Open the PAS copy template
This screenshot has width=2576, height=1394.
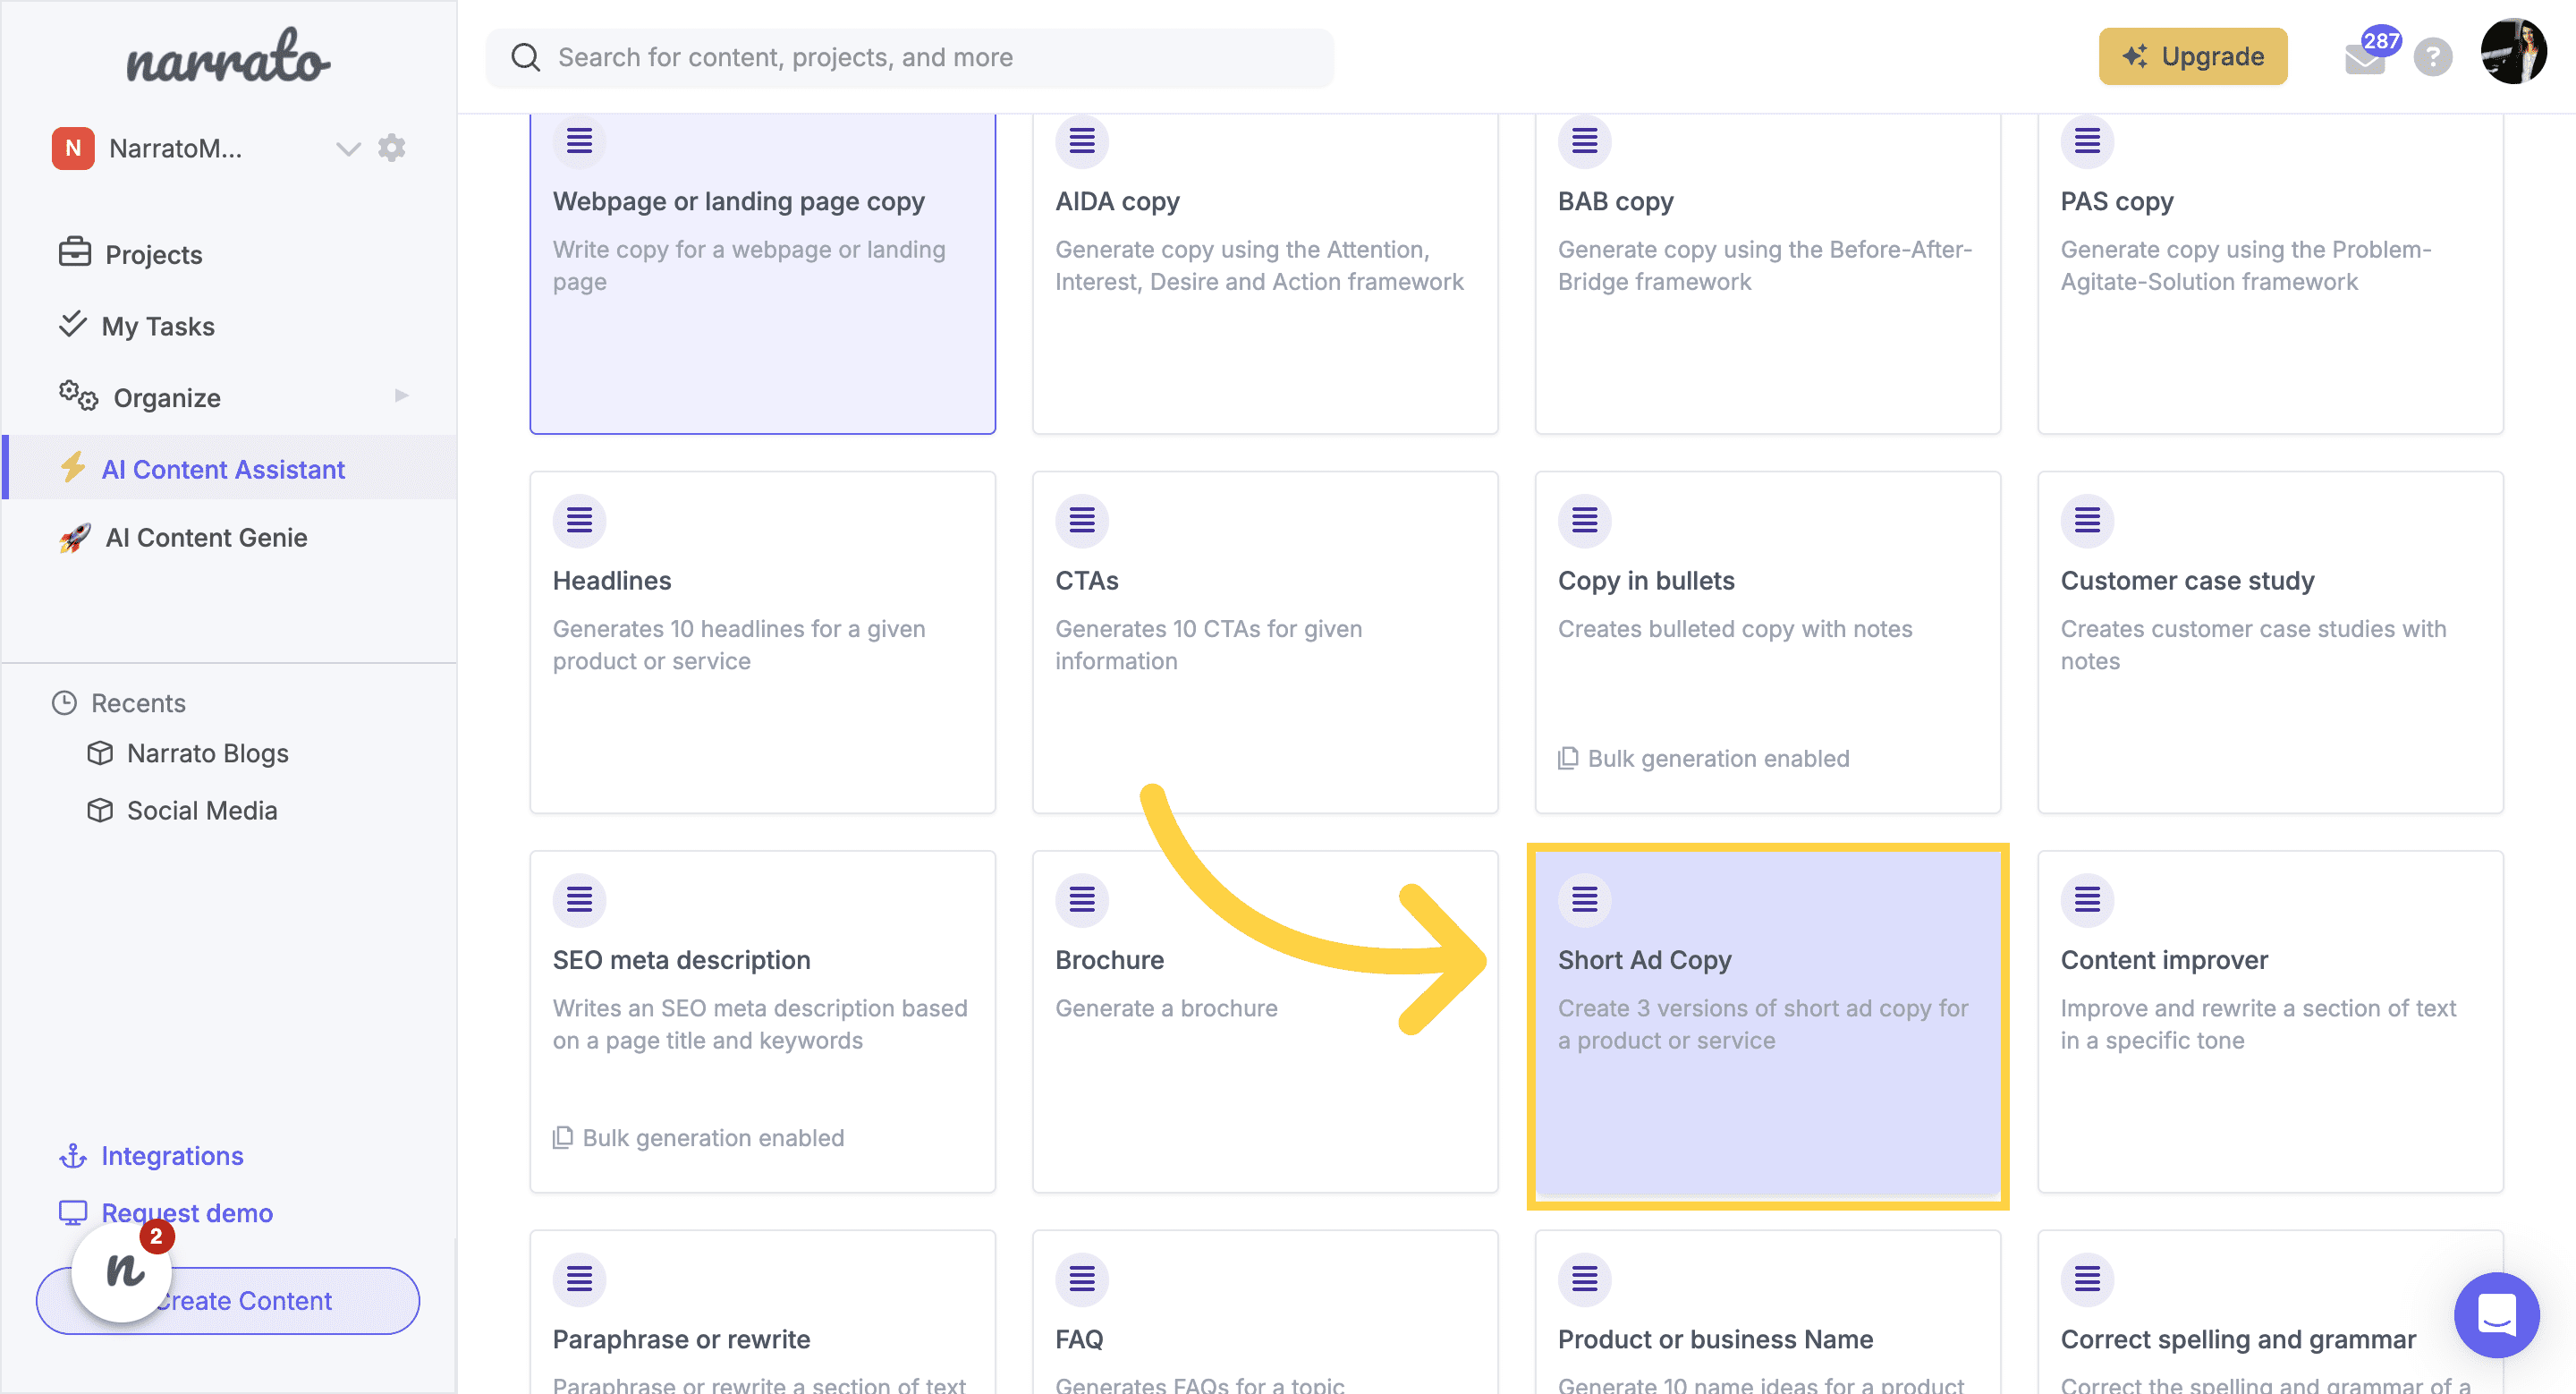coord(2270,273)
